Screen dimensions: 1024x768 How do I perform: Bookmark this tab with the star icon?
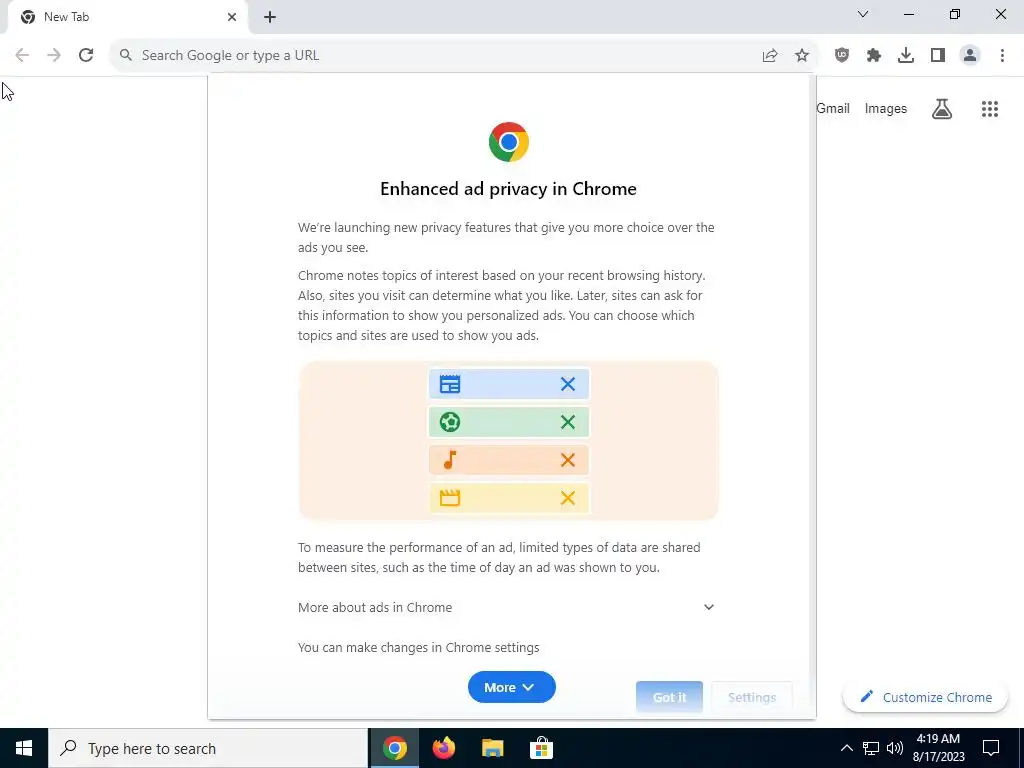pos(802,56)
